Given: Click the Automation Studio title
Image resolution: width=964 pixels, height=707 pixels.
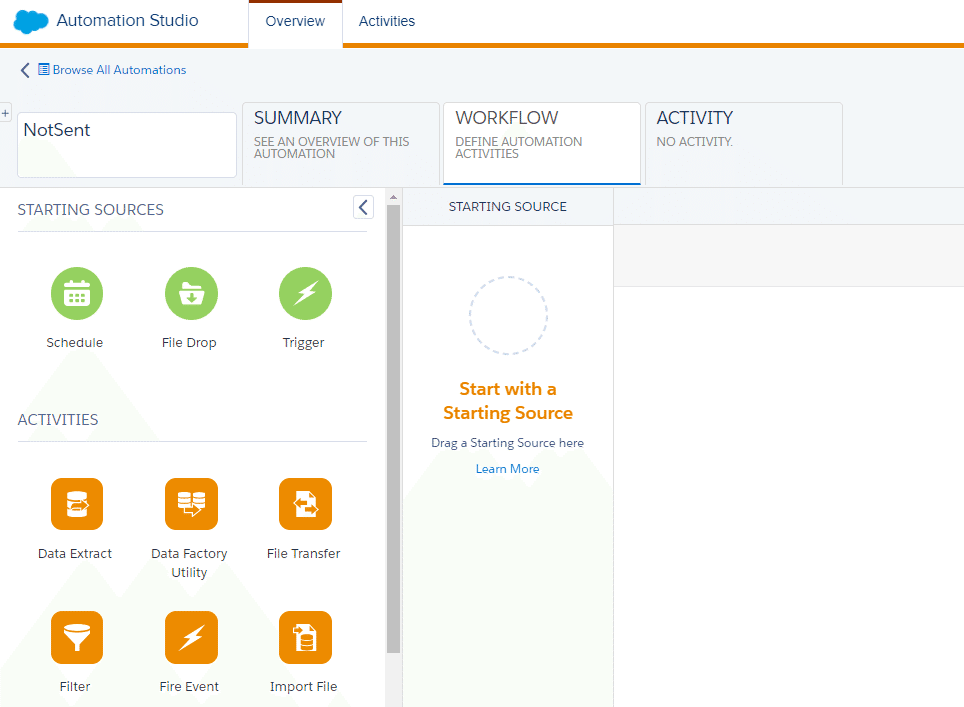Looking at the screenshot, I should tap(127, 20).
